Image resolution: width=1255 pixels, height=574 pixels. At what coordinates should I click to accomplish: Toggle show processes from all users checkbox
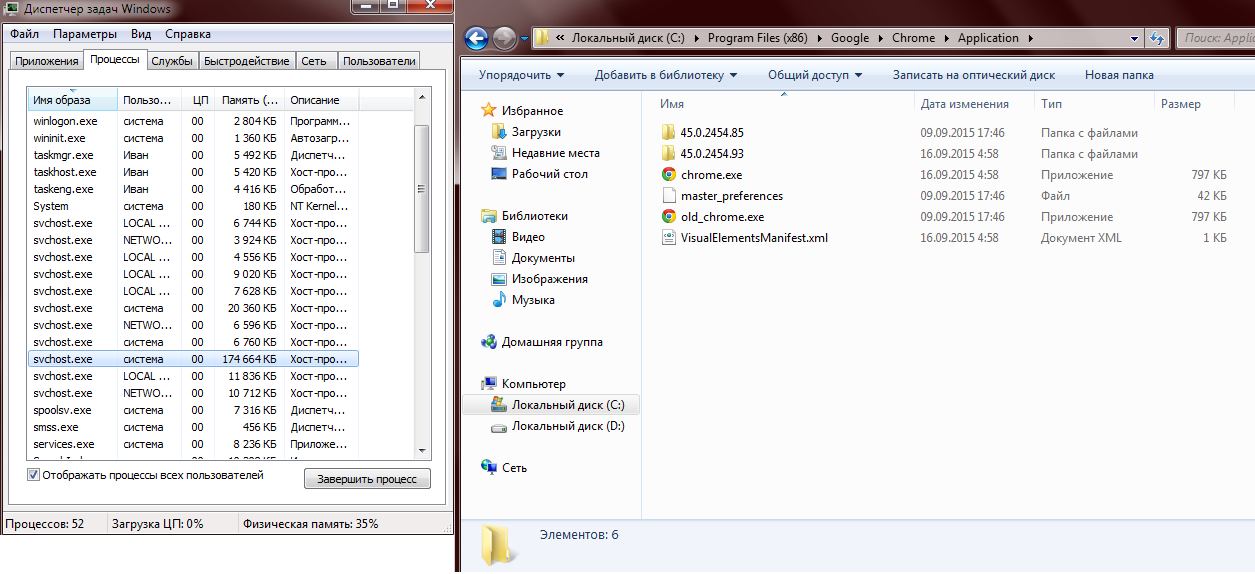[x=33, y=475]
